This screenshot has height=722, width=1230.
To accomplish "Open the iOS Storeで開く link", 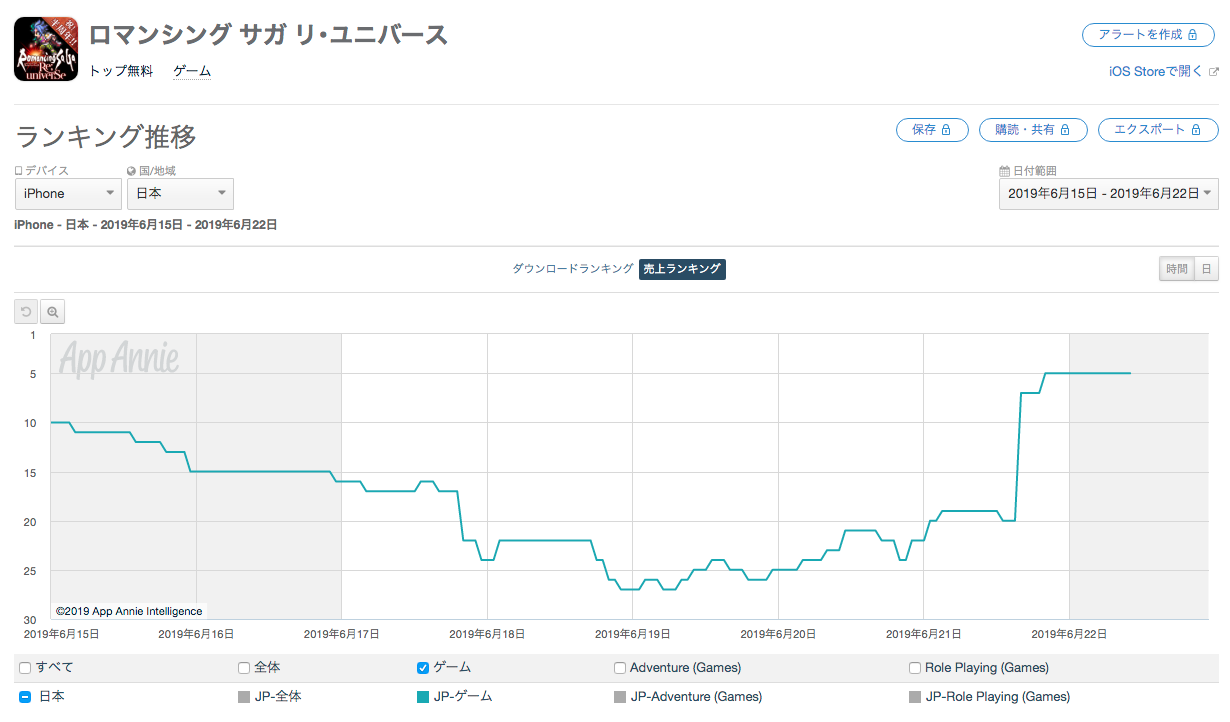I will 1157,72.
